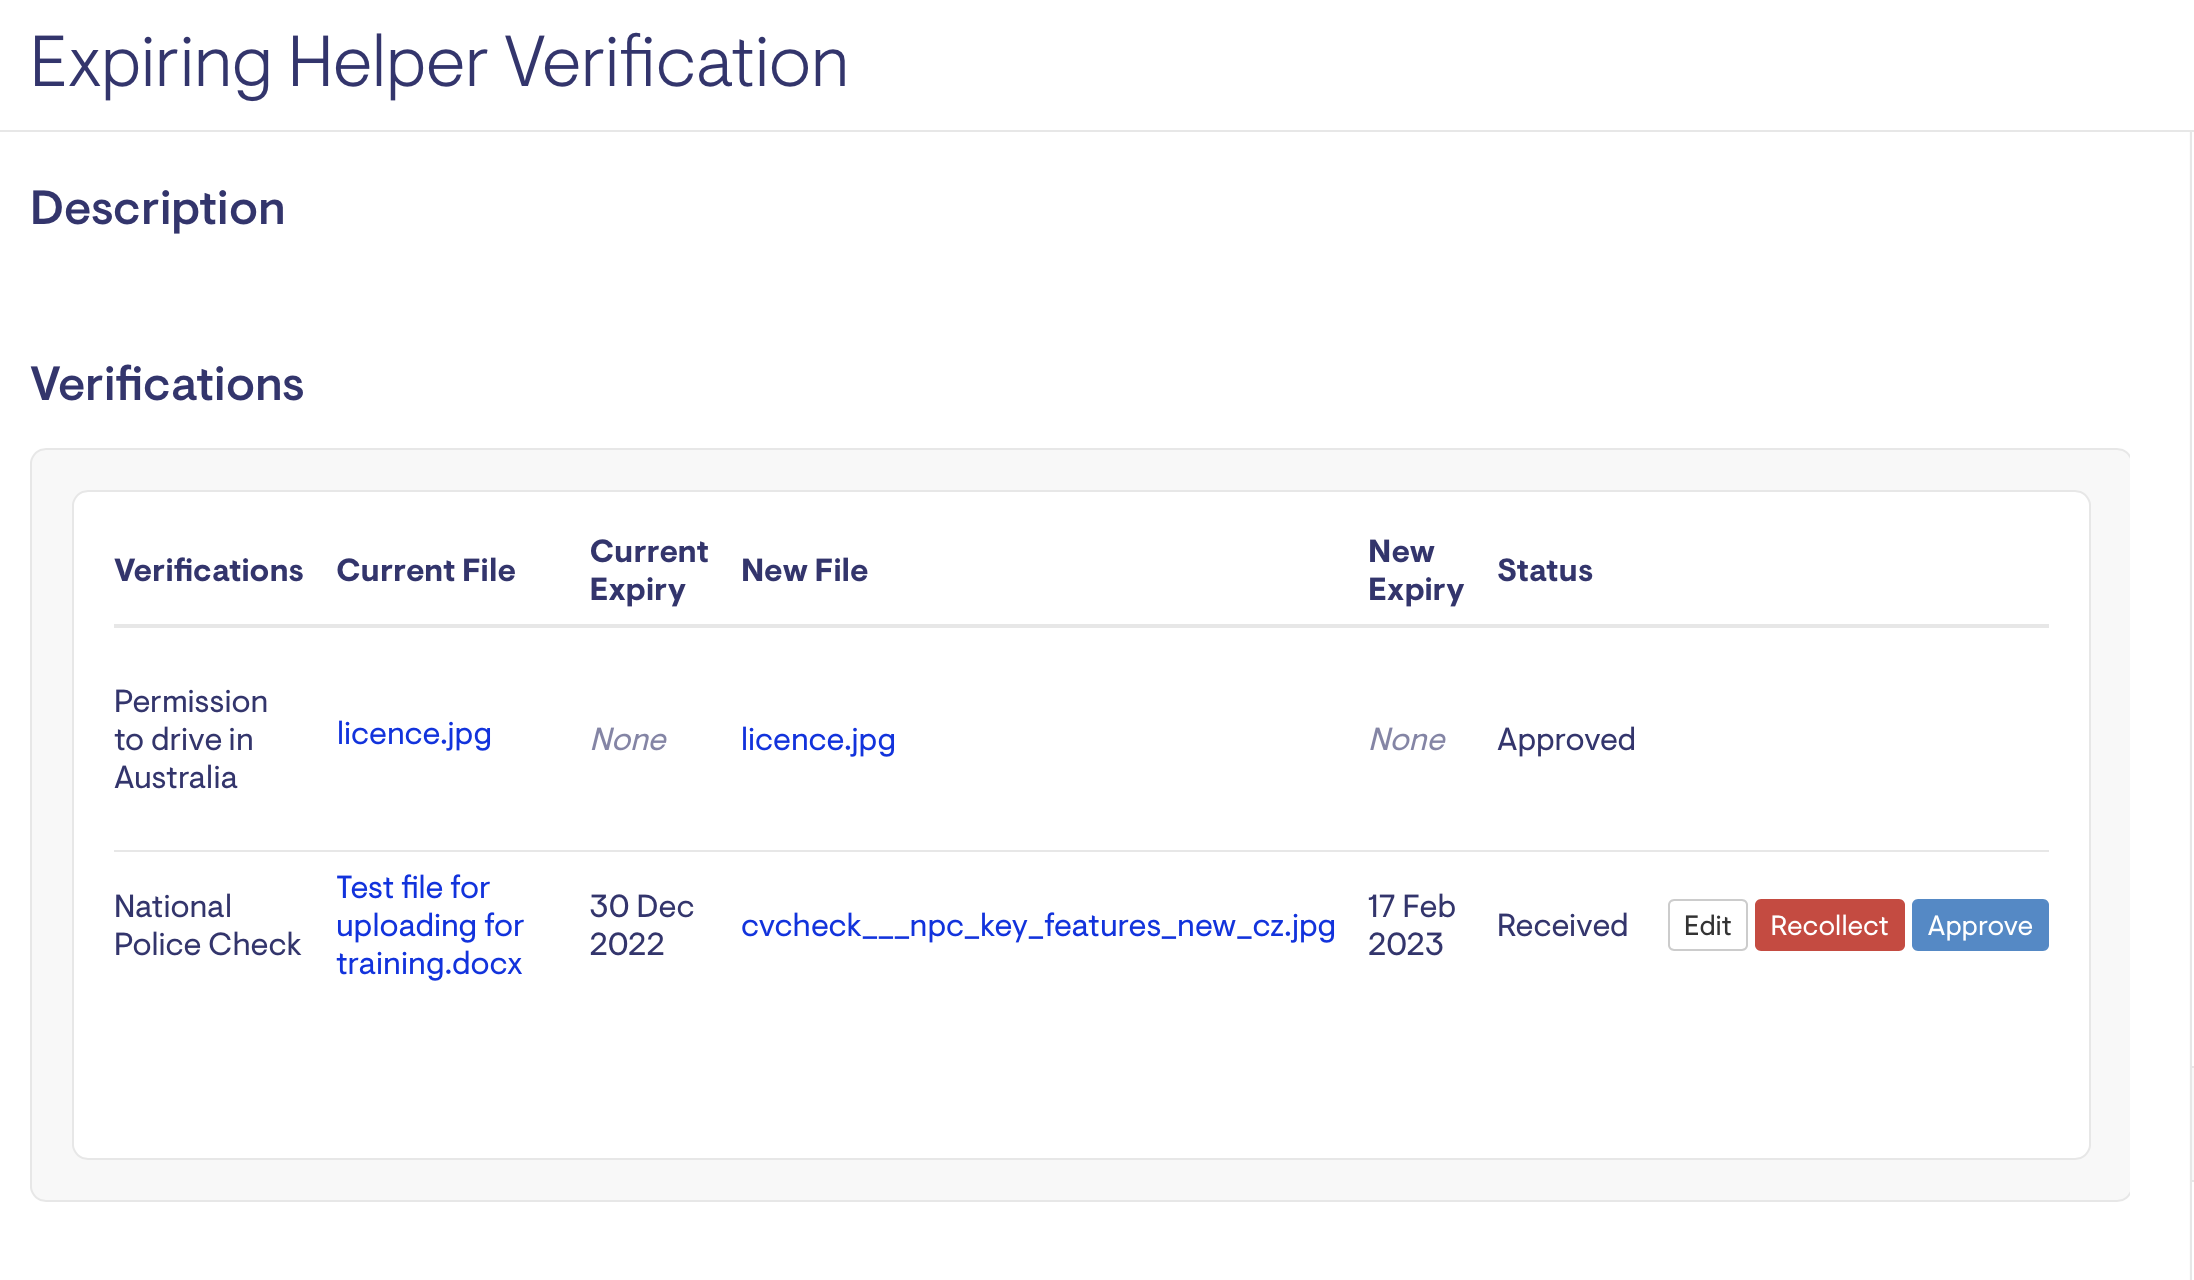Open Test file for uploading for training.docx
This screenshot has height=1280, width=2194.
[x=429, y=925]
